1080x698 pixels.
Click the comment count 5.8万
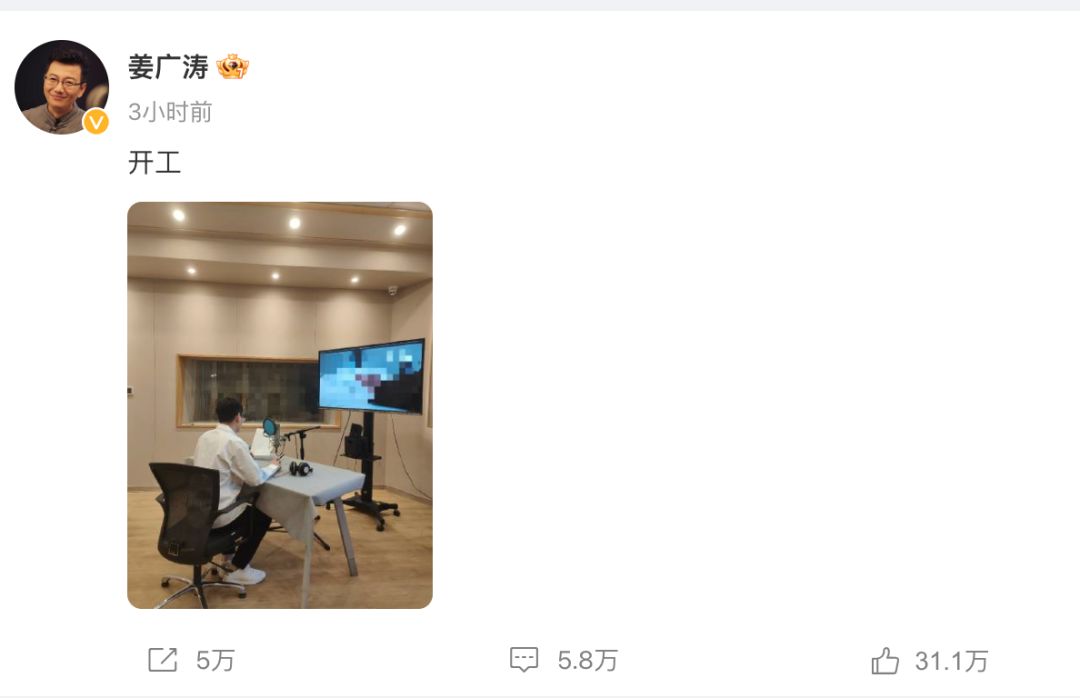588,661
